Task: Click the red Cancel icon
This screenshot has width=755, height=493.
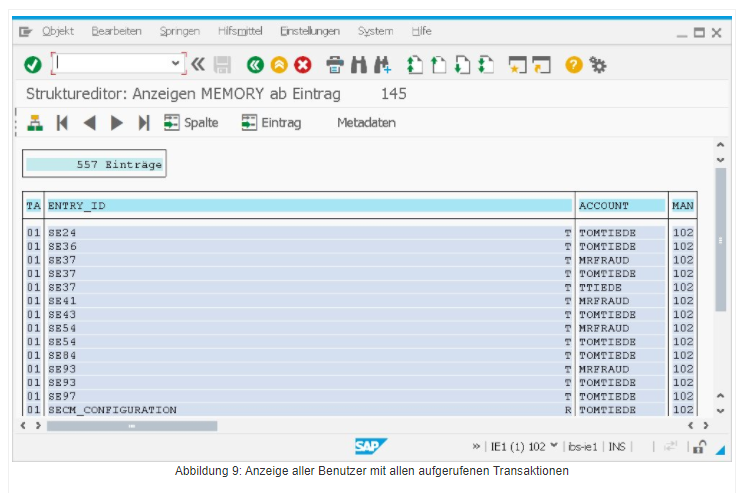Action: [302, 65]
